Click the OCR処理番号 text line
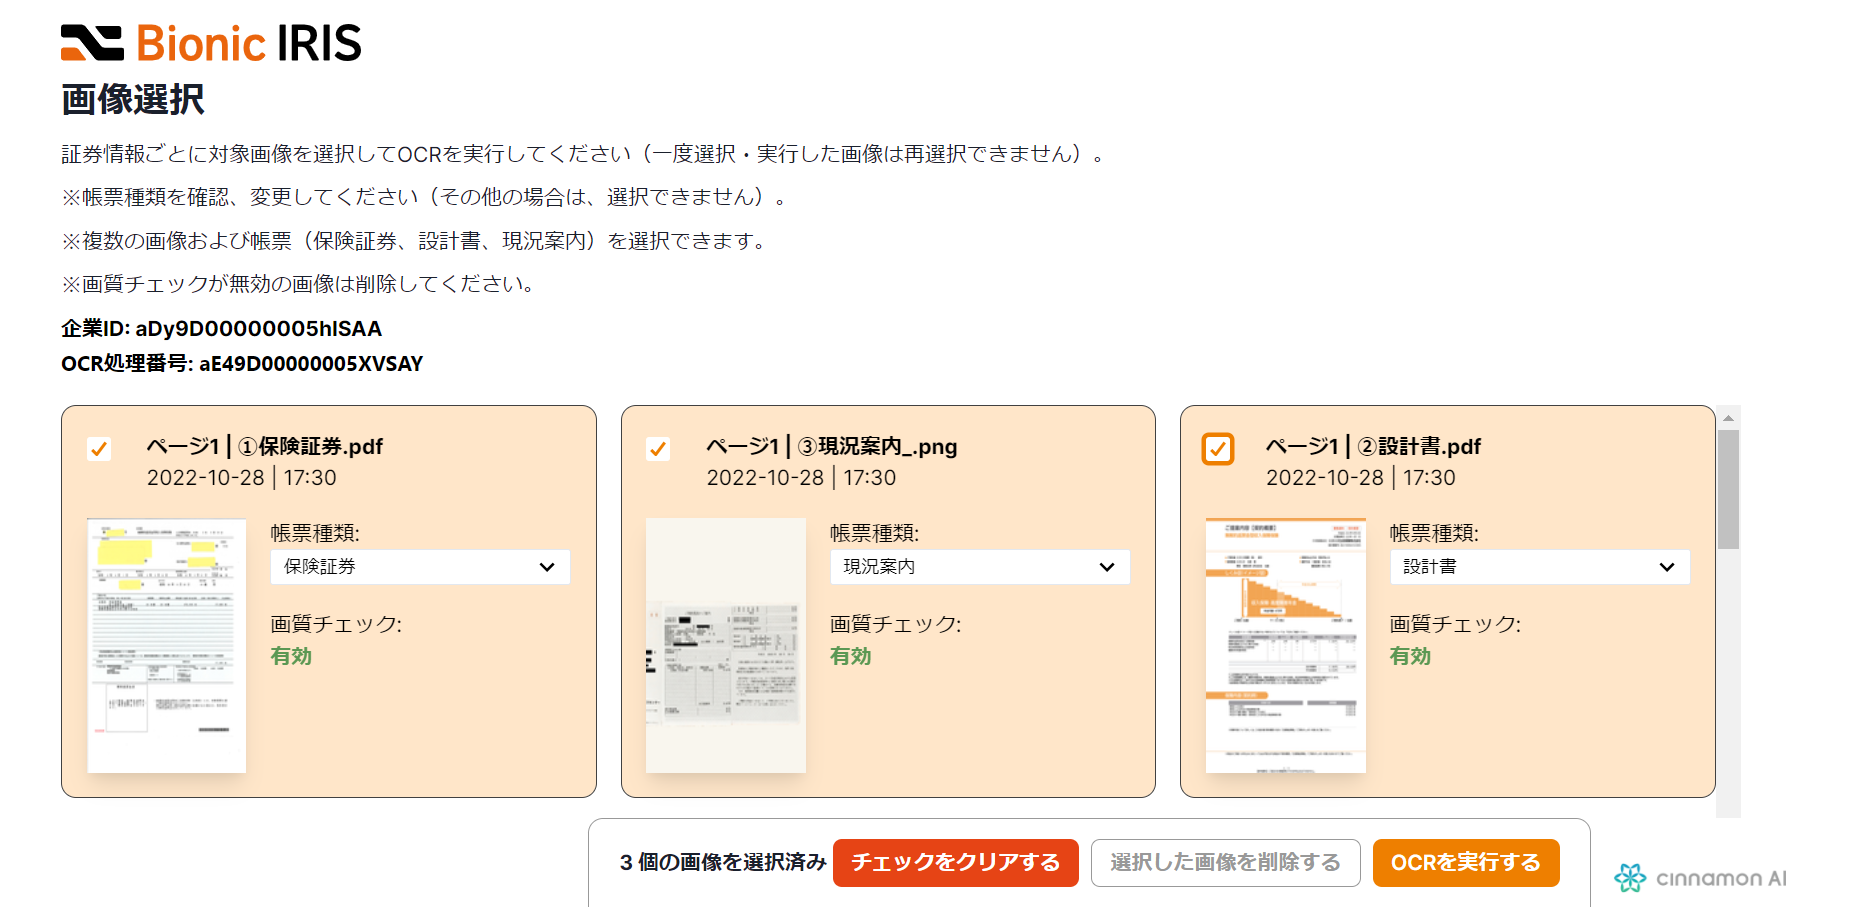Image resolution: width=1861 pixels, height=907 pixels. pos(242,363)
